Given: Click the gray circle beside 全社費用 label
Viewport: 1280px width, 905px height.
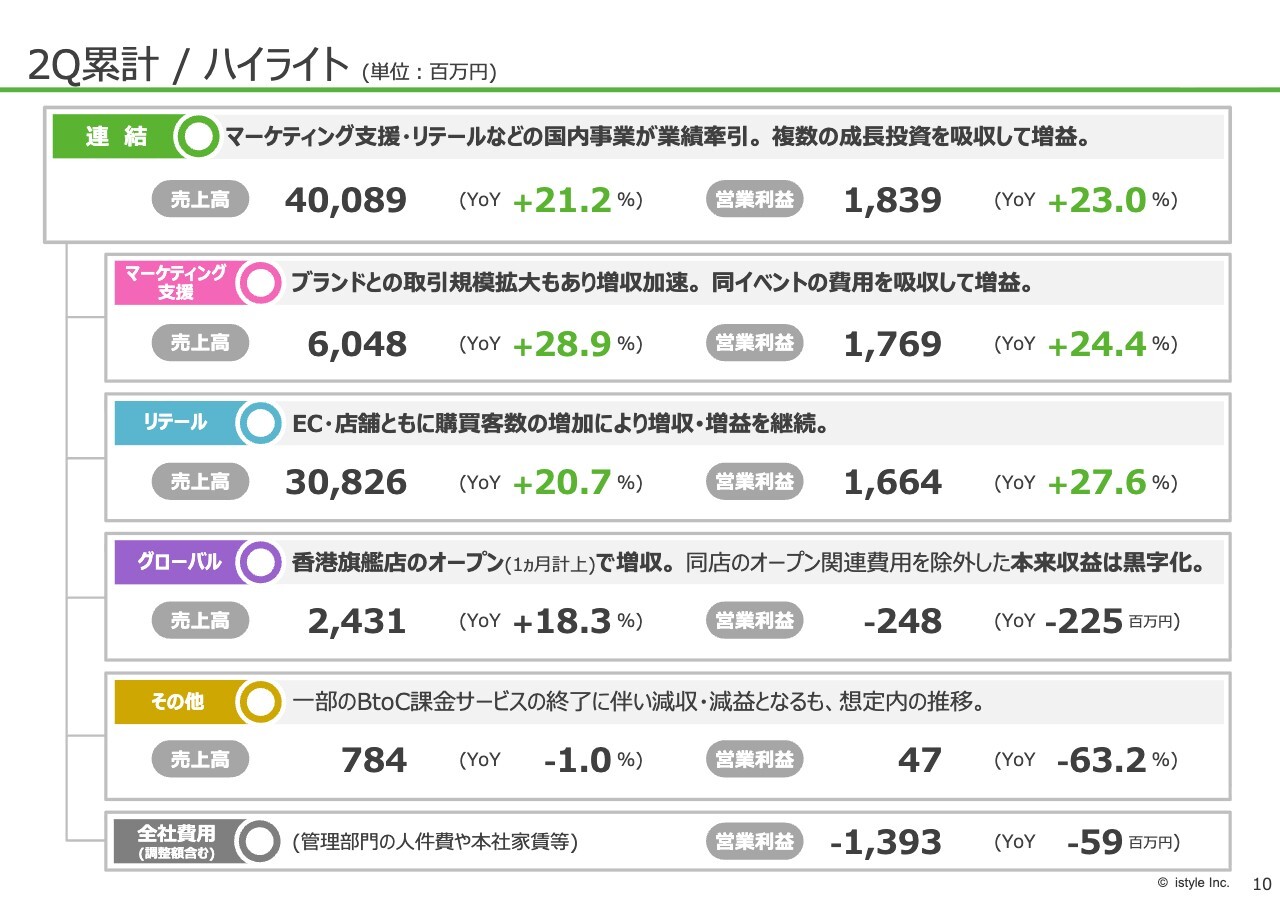Looking at the screenshot, I should click(x=260, y=841).
